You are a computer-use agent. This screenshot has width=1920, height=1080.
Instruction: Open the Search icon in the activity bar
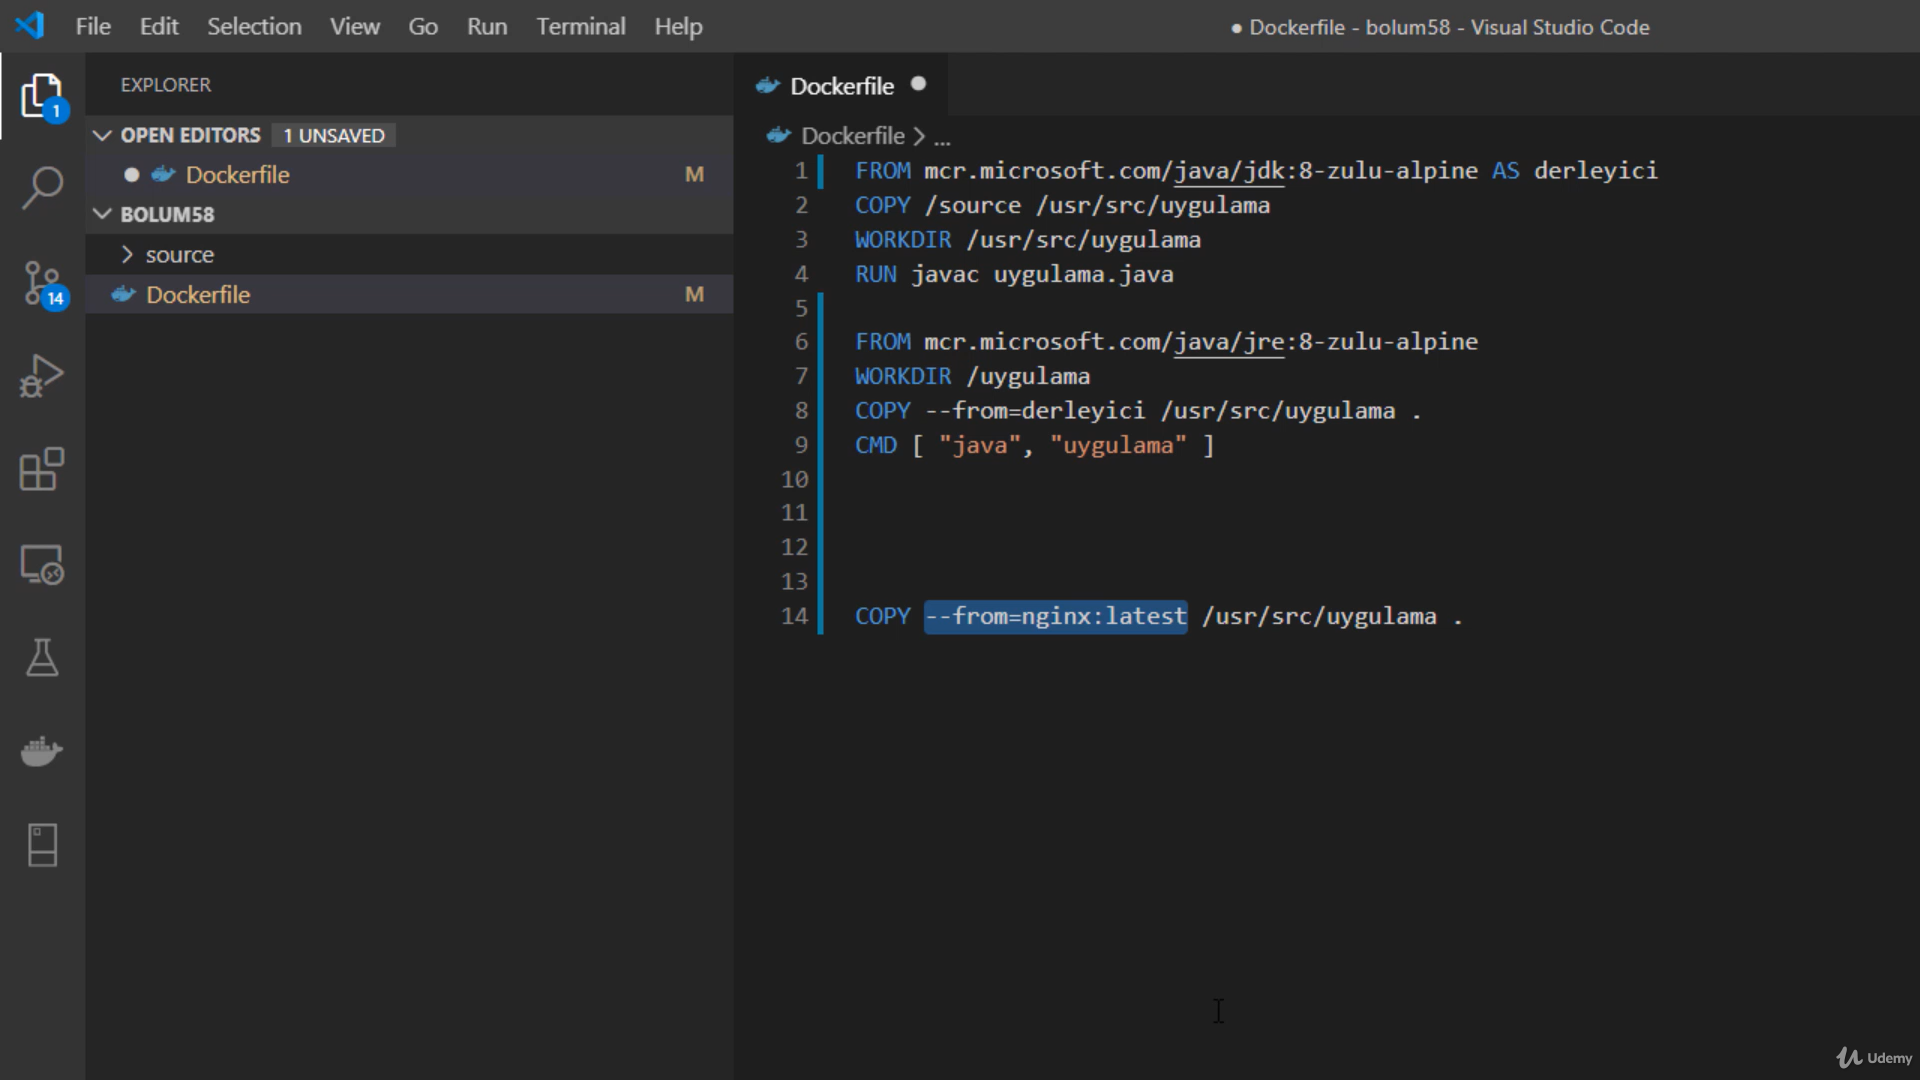click(x=43, y=188)
